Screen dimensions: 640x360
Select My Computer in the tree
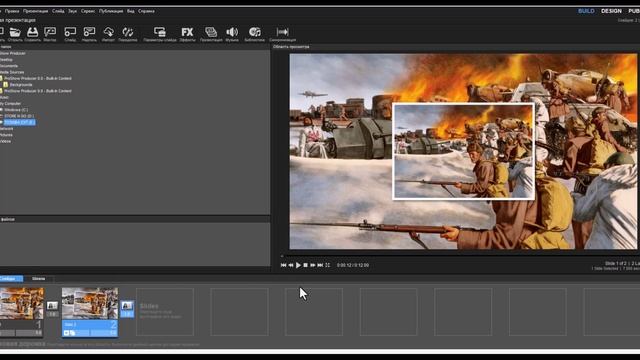click(x=10, y=104)
